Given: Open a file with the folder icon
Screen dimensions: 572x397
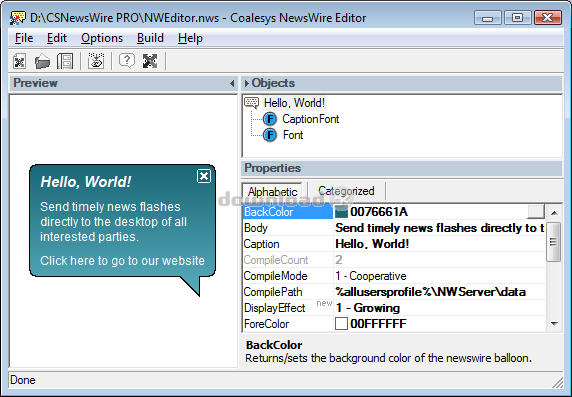Looking at the screenshot, I should pos(42,61).
